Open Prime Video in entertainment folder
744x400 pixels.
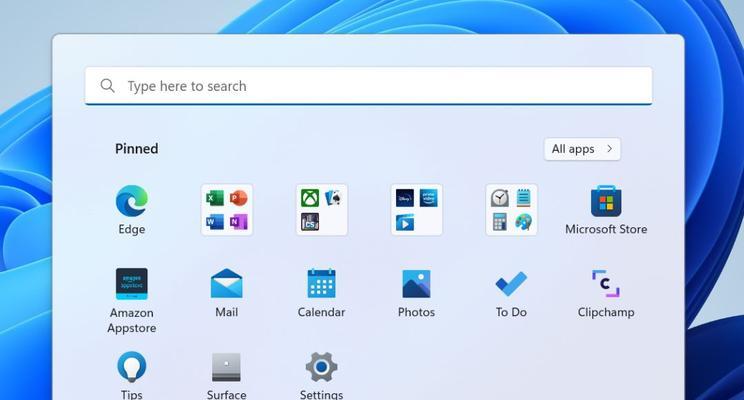(x=428, y=198)
